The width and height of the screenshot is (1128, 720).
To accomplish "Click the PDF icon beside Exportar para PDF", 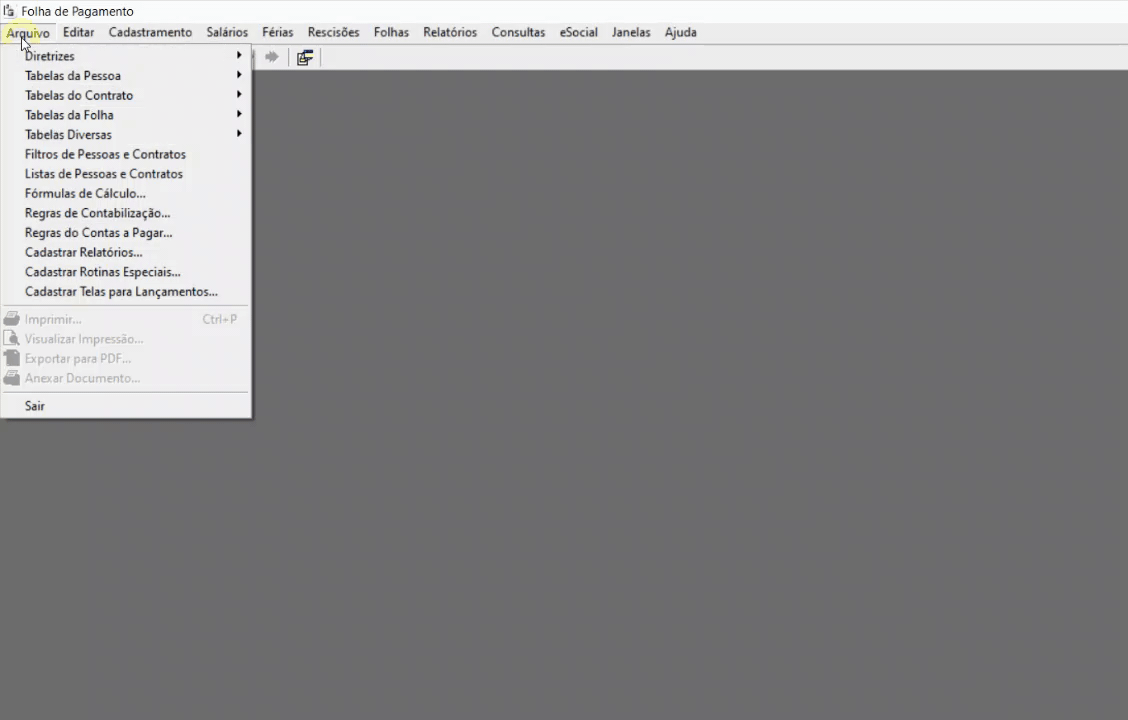I will (10, 358).
